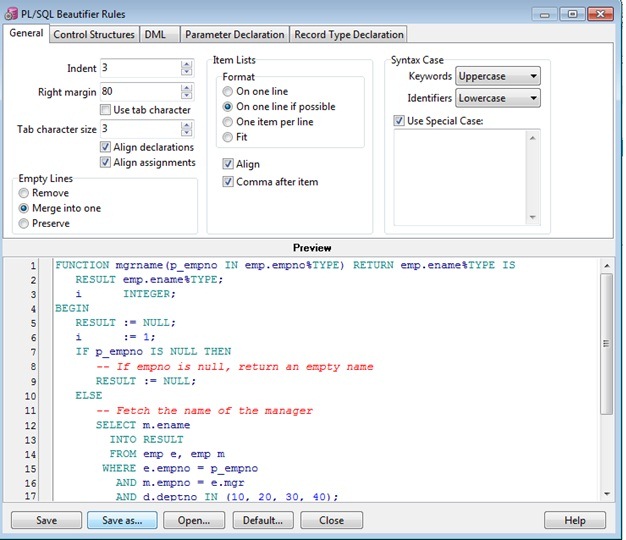This screenshot has height=540, width=626.
Task: Uncheck the Comma after item option
Action: tap(228, 182)
